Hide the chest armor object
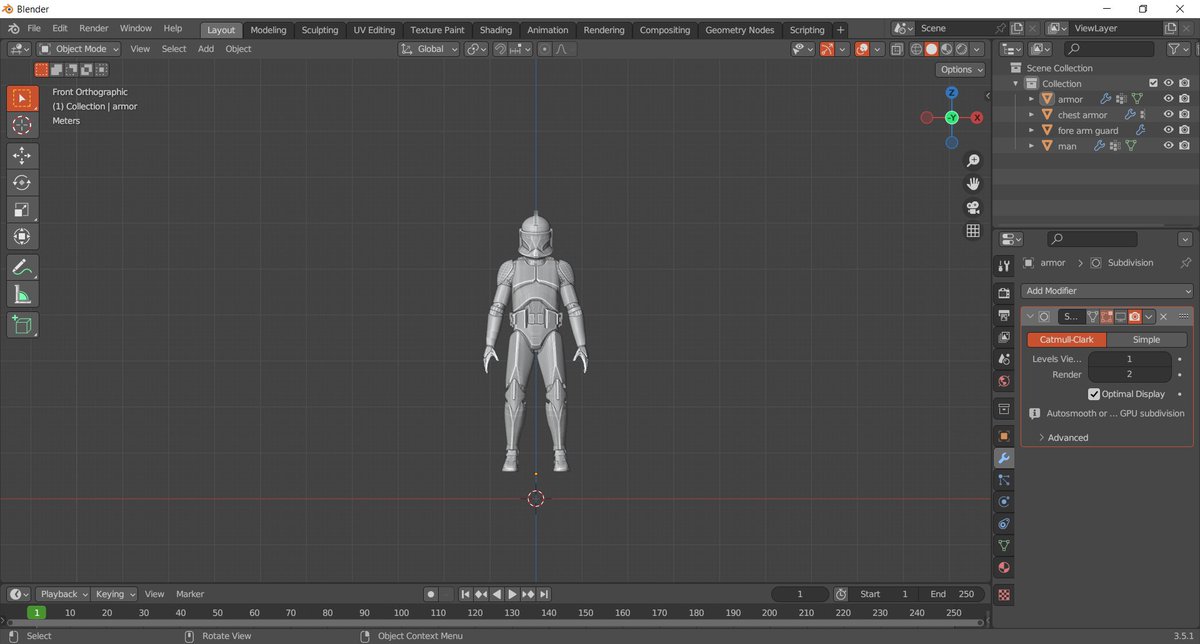The width and height of the screenshot is (1200, 644). [x=1168, y=115]
